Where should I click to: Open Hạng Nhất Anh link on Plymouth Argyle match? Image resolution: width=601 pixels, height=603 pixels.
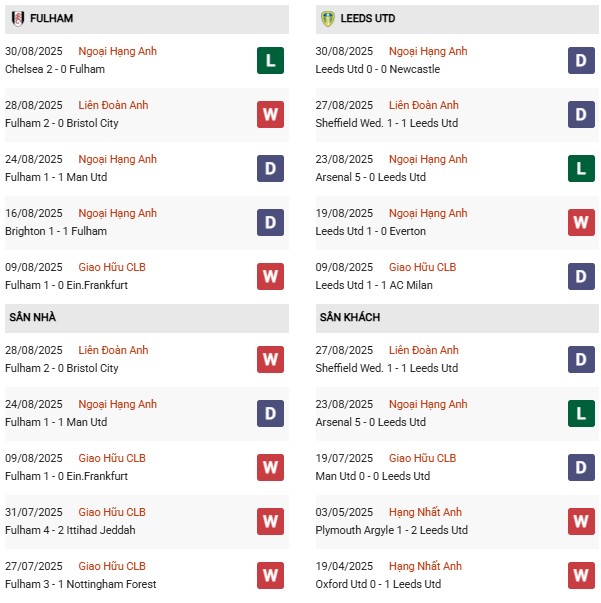[x=425, y=512]
